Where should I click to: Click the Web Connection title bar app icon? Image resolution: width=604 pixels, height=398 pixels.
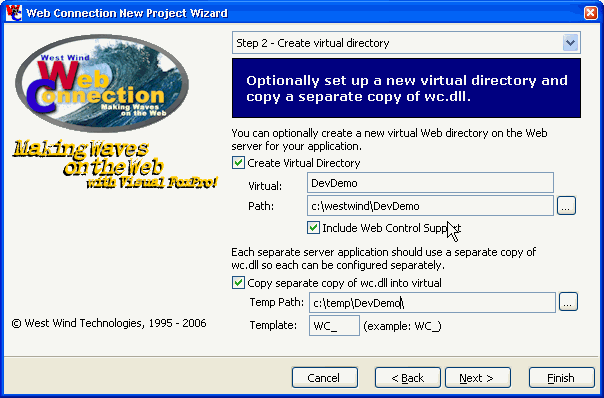pos(13,13)
